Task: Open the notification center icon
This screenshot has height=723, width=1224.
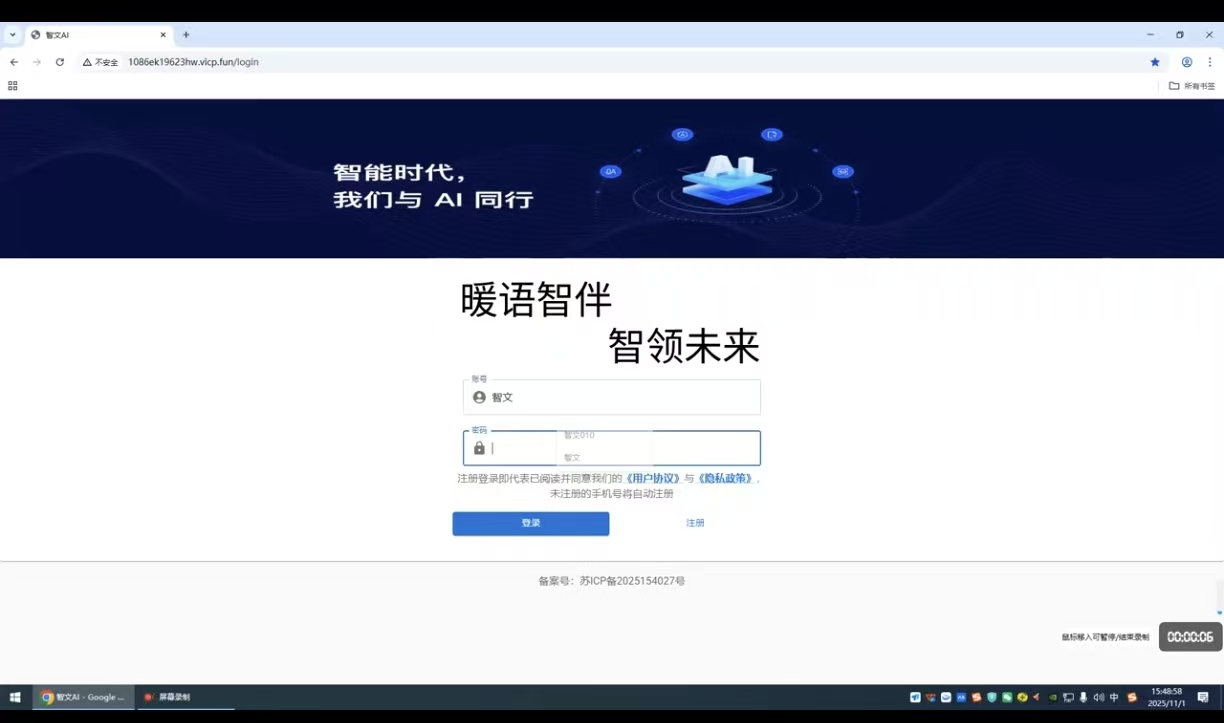Action: (1203, 697)
